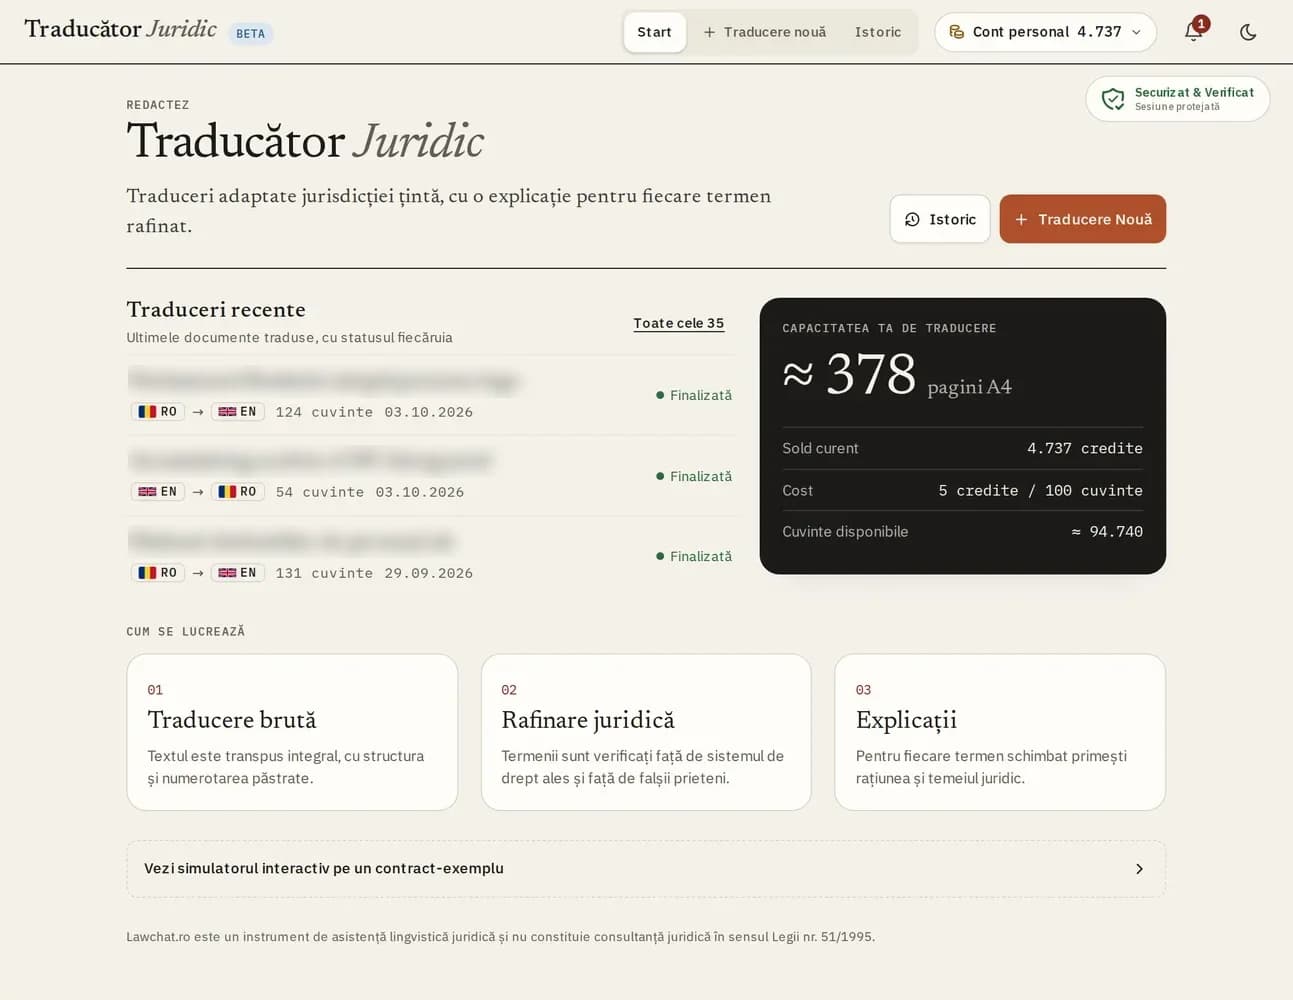
Task: Open the notifications bell icon
Action: [x=1193, y=31]
